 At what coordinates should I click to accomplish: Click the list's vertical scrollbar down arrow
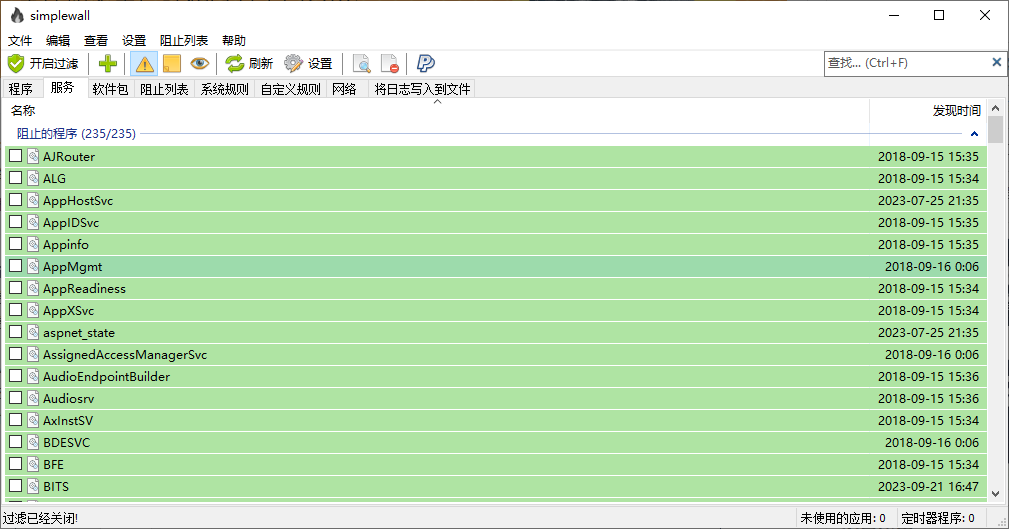(995, 492)
